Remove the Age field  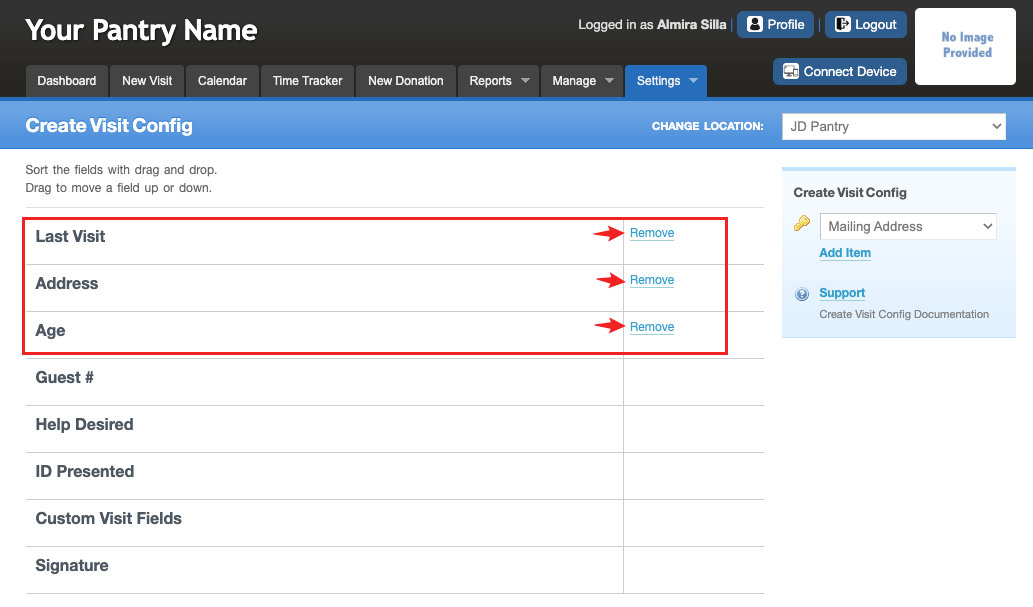click(x=652, y=327)
